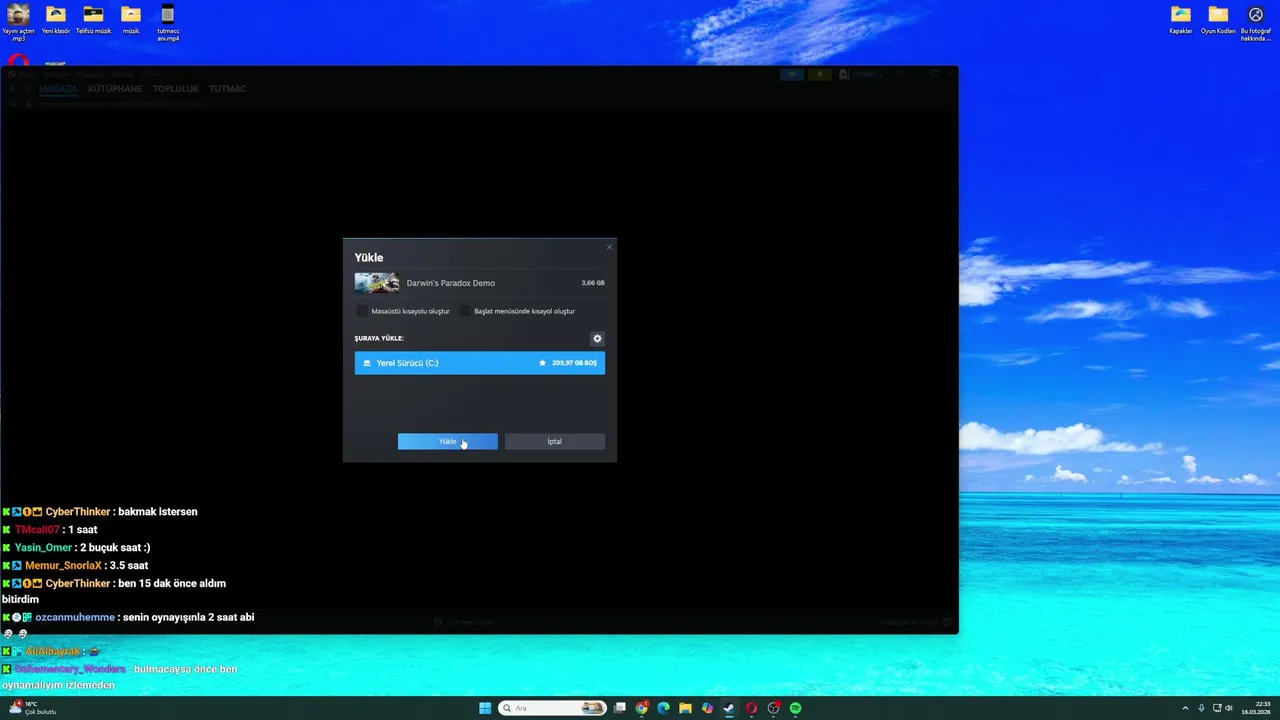Click the '3,66 GB' size text
Screen dimensions: 1280x720
(x=593, y=283)
